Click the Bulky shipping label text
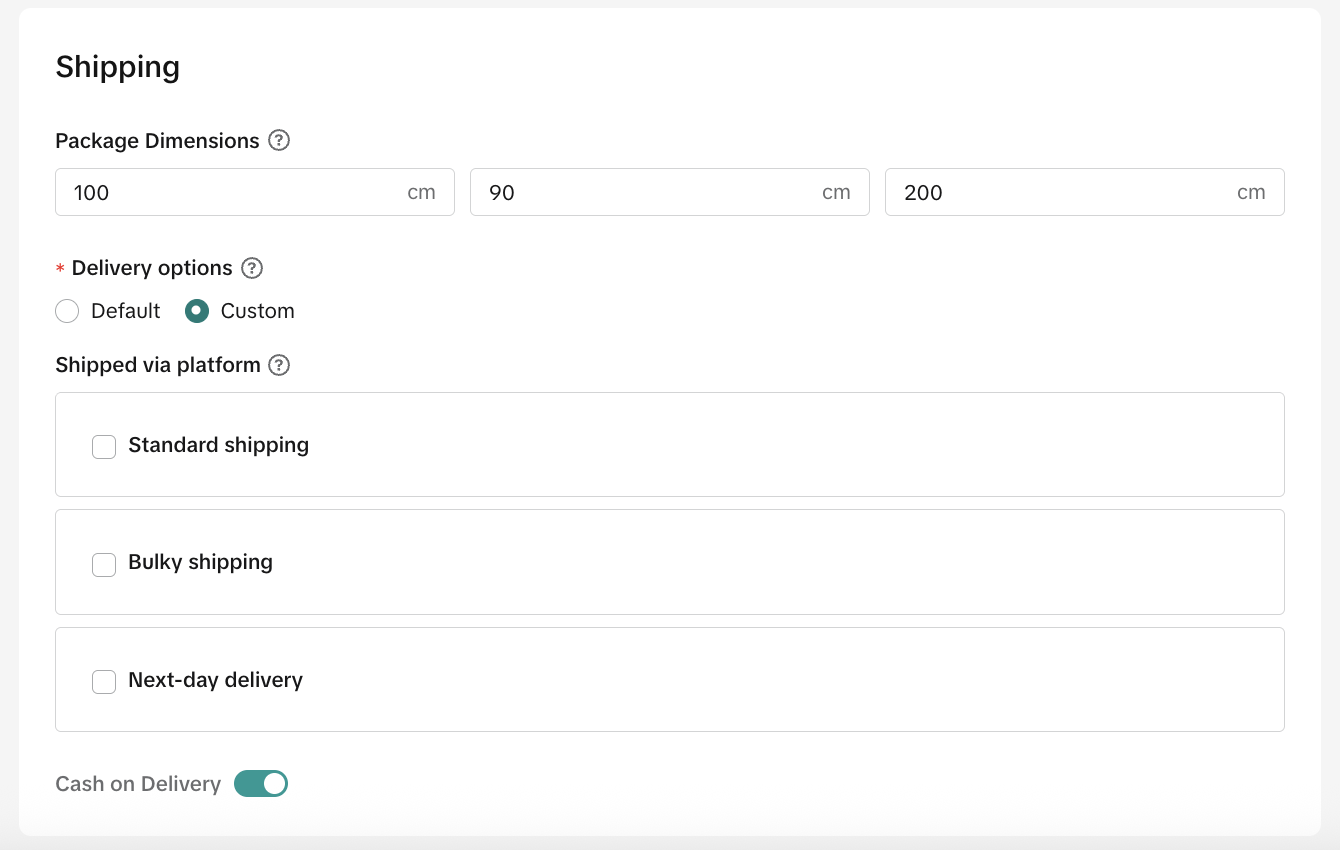 coord(200,562)
